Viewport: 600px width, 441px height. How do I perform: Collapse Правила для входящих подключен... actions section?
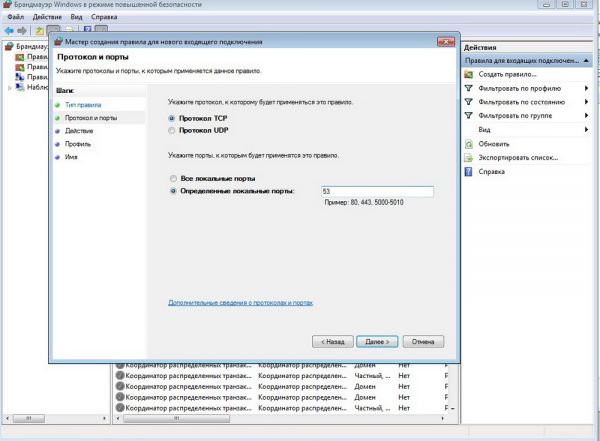[586, 60]
